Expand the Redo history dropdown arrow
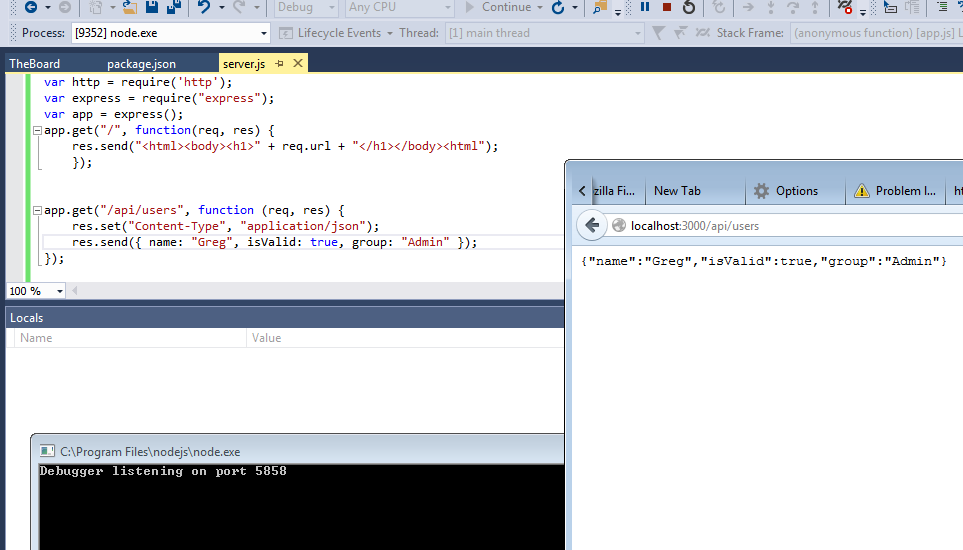The height and width of the screenshot is (550, 963). (257, 7)
